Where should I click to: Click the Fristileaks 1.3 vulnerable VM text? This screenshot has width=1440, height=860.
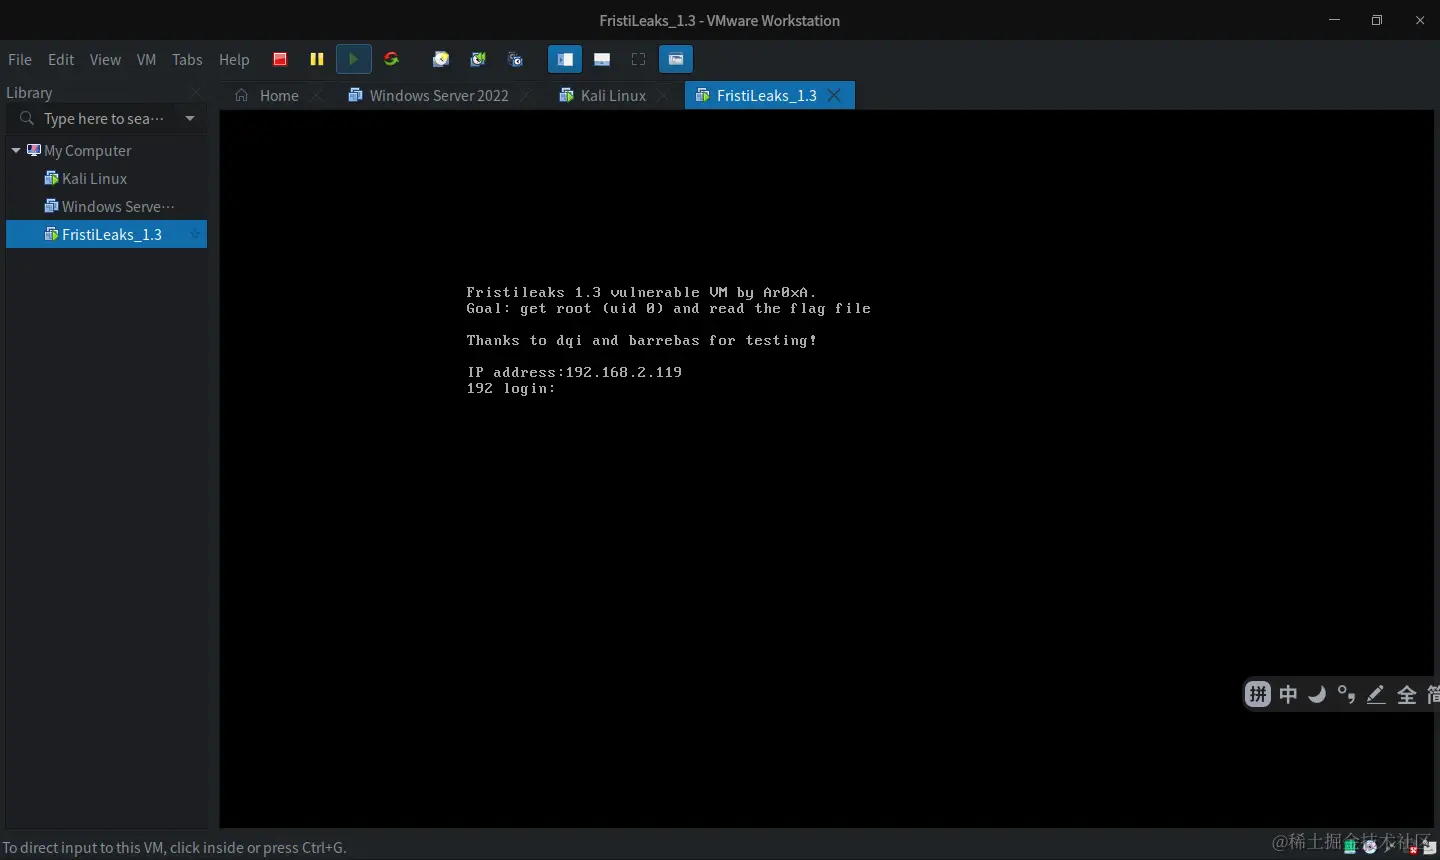coord(641,292)
